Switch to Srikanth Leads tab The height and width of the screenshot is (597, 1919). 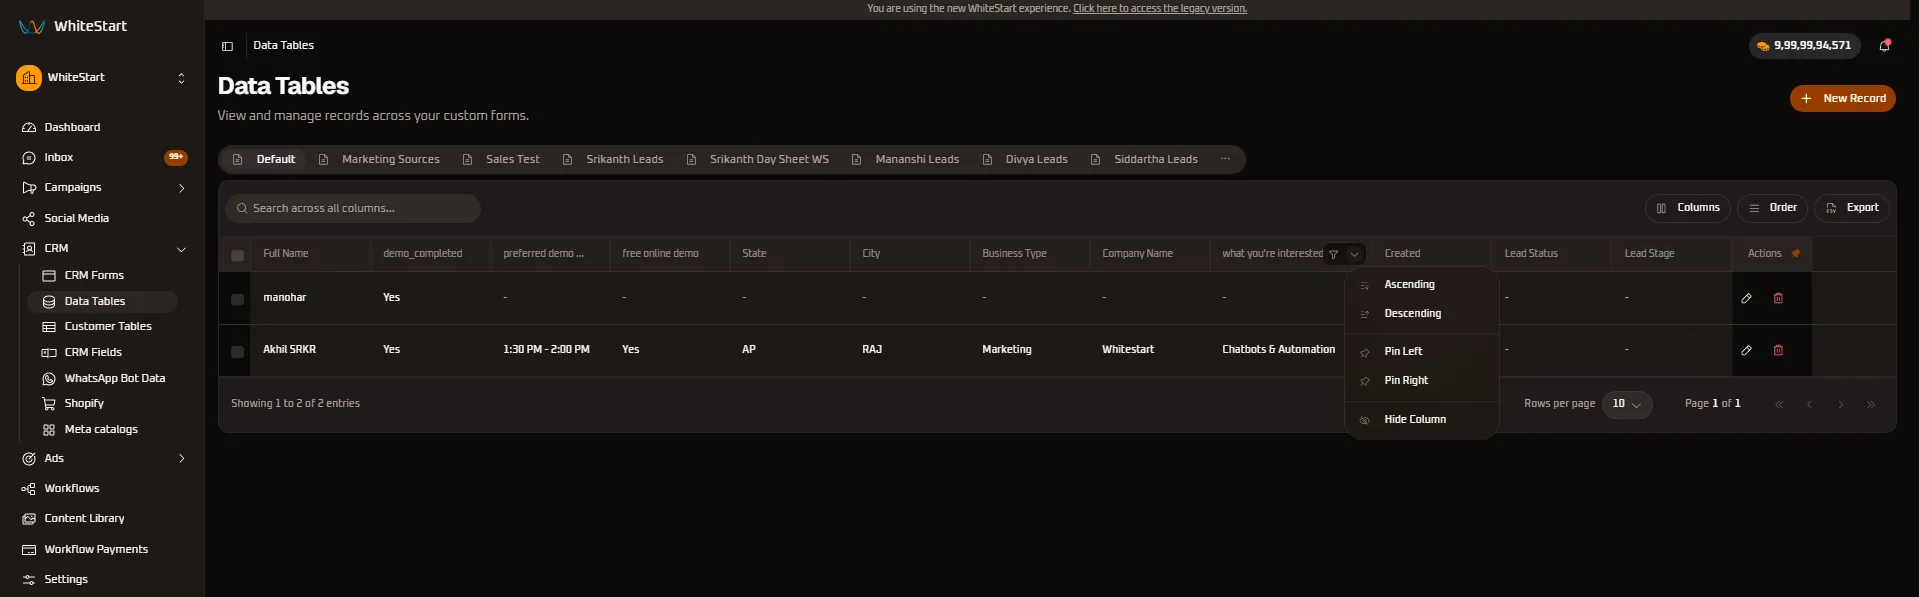tap(613, 159)
